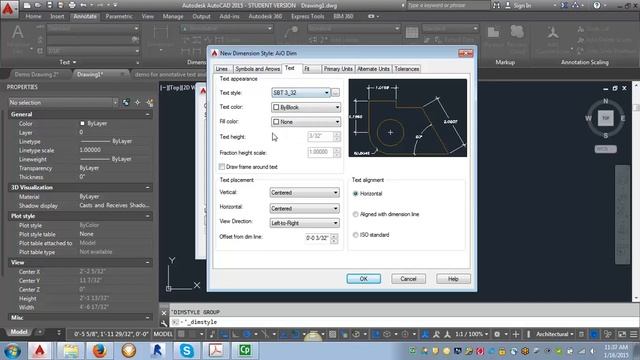Open the Architectural units dropdown in status bar
The image size is (640, 360).
555,334
